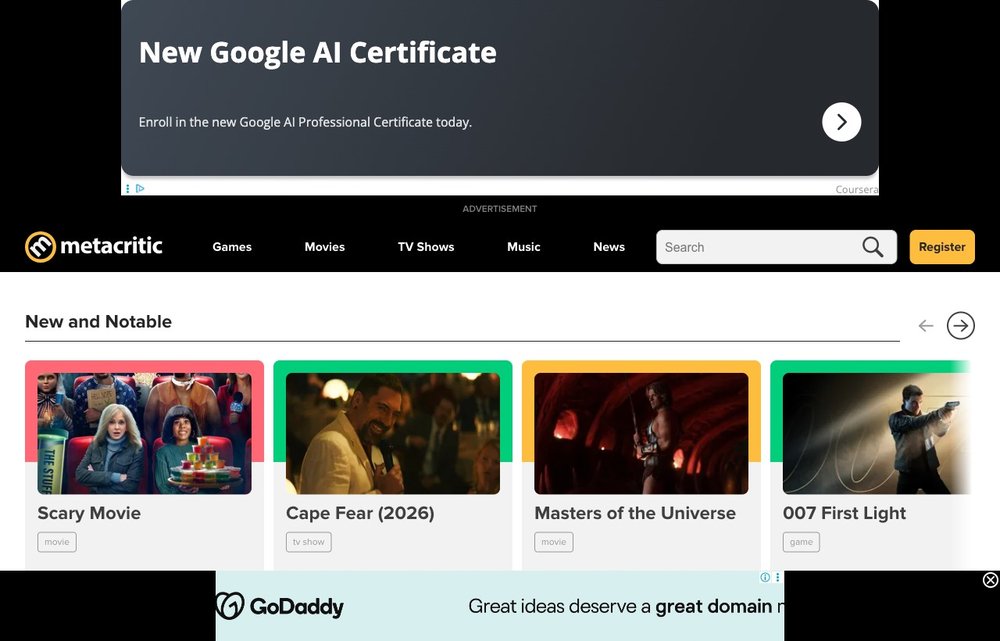This screenshot has width=1000, height=641.
Task: Open the Movies menu
Action: pyautogui.click(x=325, y=247)
